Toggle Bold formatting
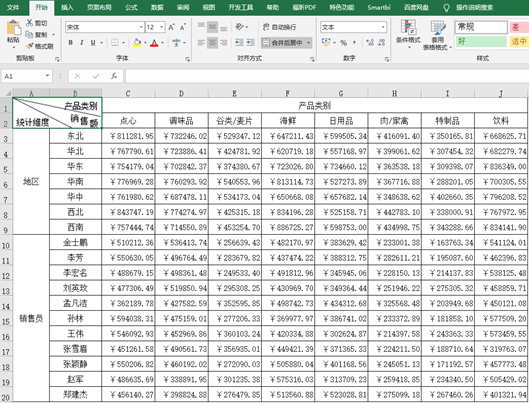 [x=71, y=43]
